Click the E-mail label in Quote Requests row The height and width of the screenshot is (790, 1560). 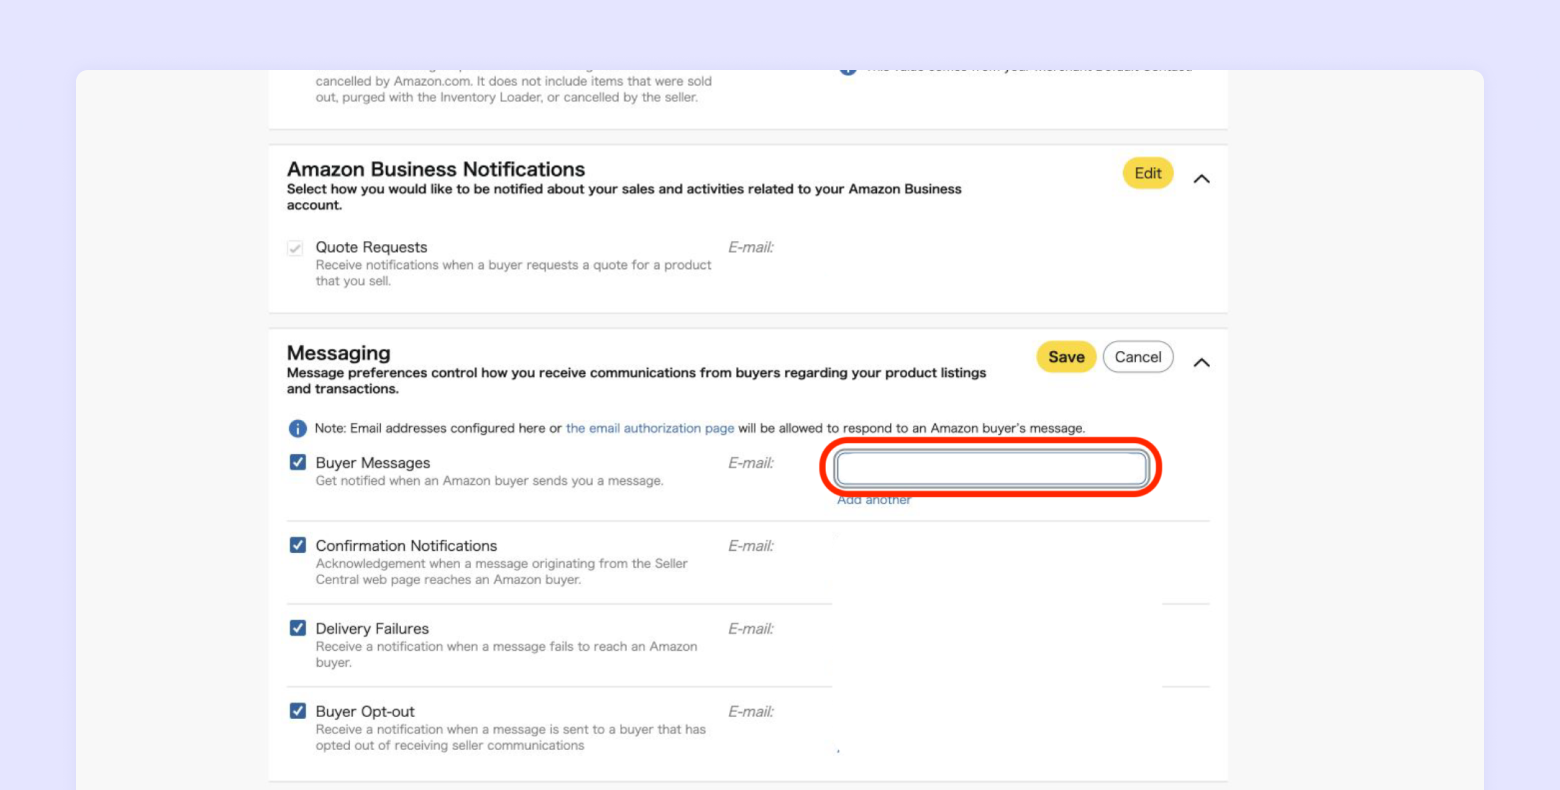point(751,247)
